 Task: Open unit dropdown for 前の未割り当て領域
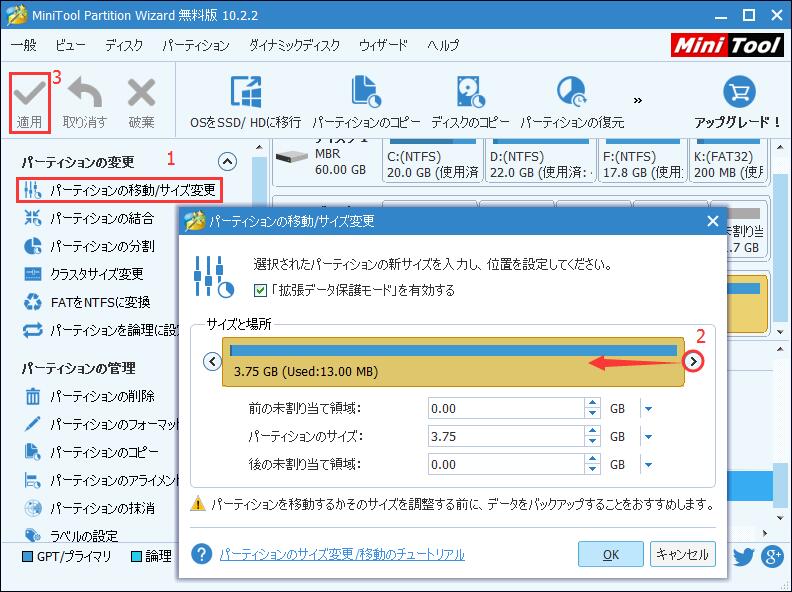point(648,409)
